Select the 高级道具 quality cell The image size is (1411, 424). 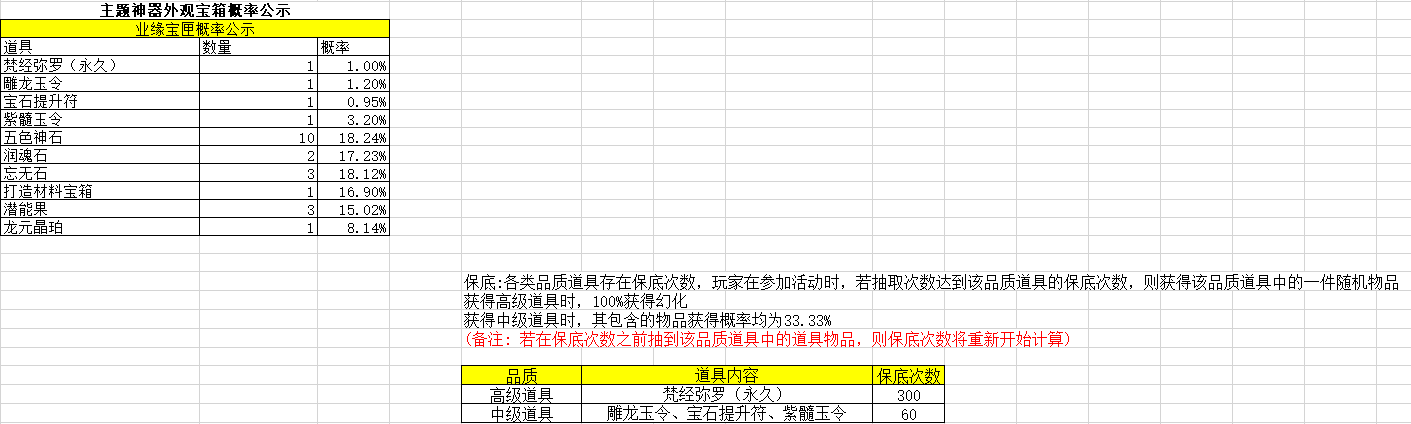[521, 394]
